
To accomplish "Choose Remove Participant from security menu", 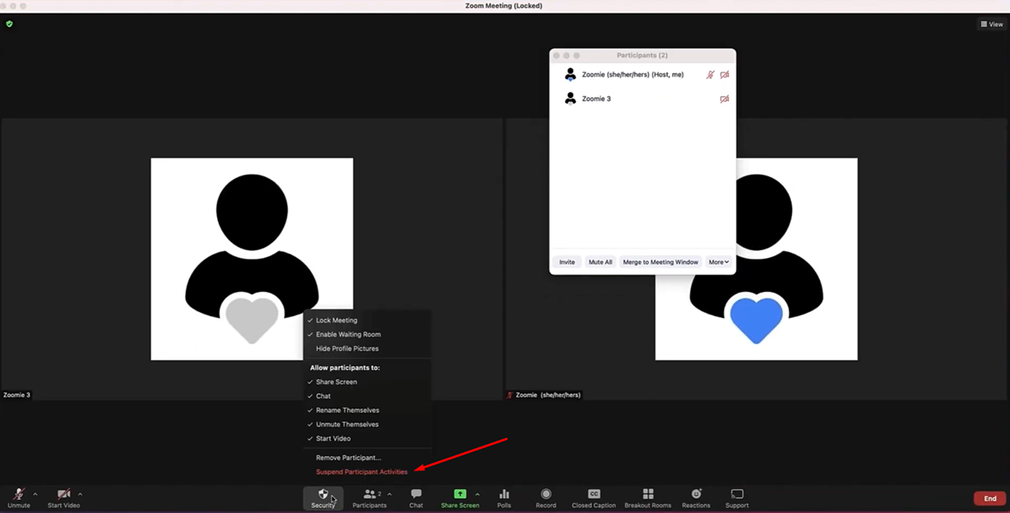I will tap(348, 458).
